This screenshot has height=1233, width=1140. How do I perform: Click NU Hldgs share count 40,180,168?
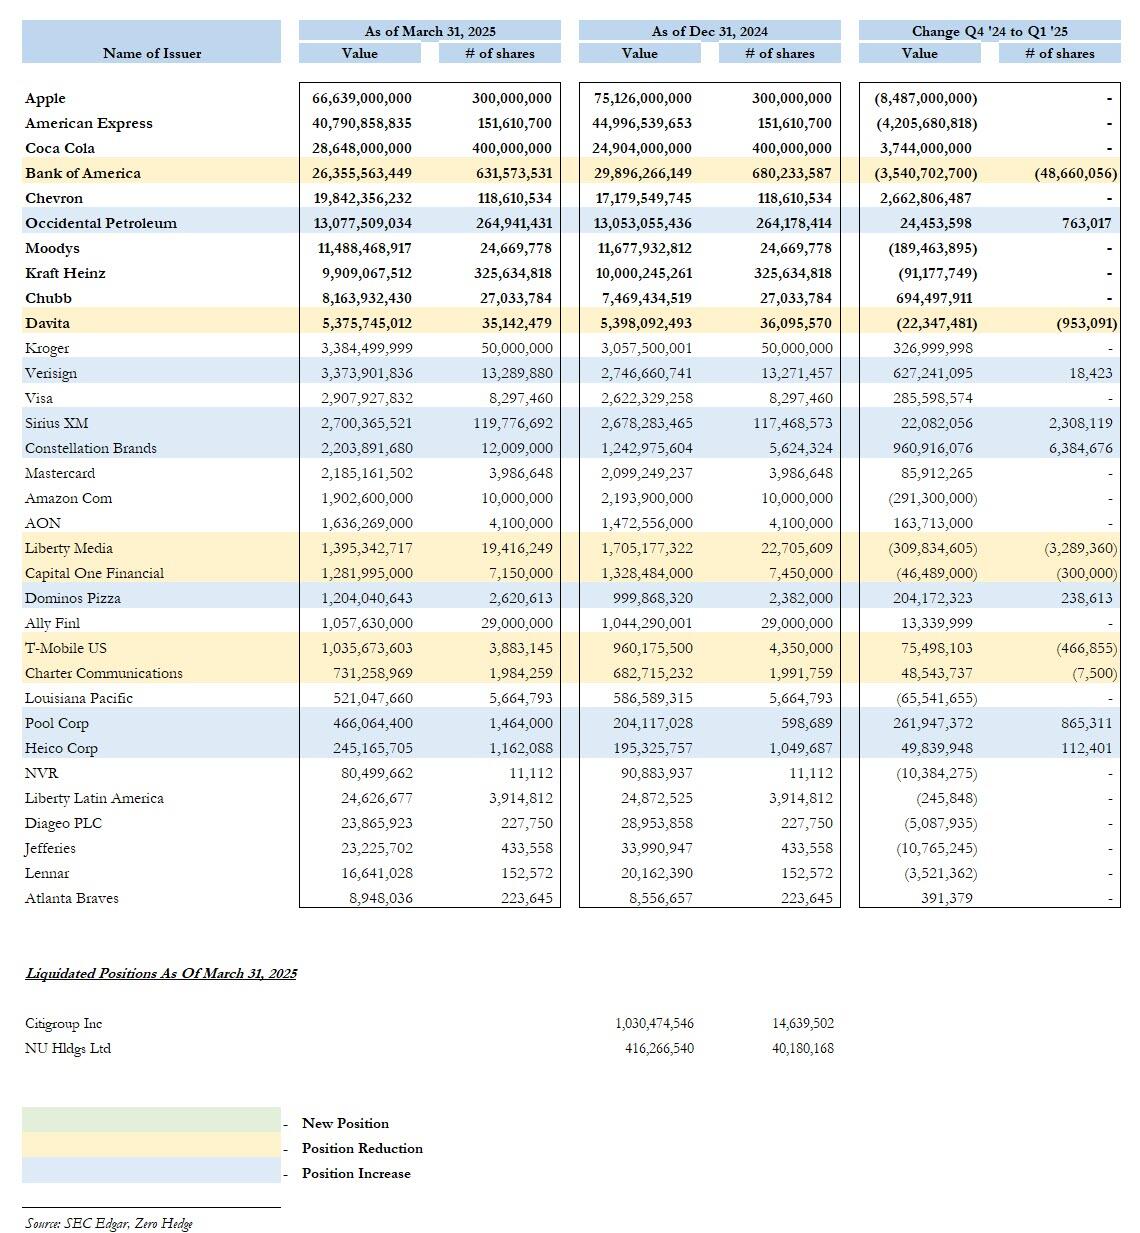803,1048
